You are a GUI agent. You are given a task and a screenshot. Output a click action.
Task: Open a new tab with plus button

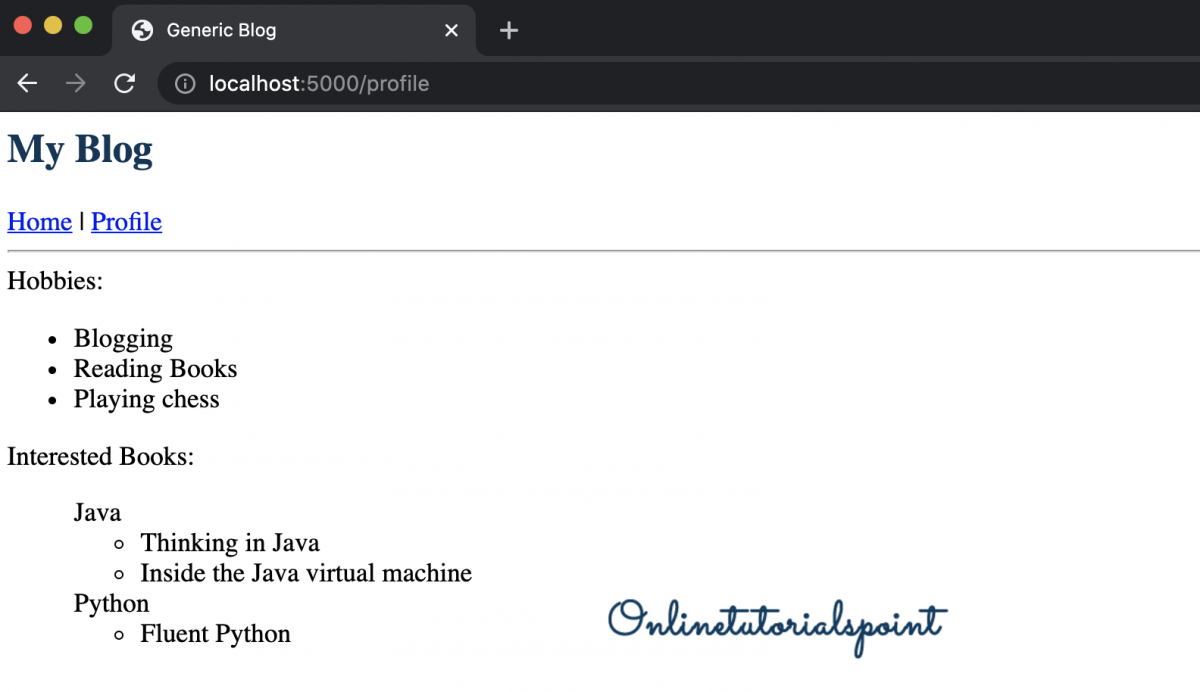pyautogui.click(x=509, y=31)
